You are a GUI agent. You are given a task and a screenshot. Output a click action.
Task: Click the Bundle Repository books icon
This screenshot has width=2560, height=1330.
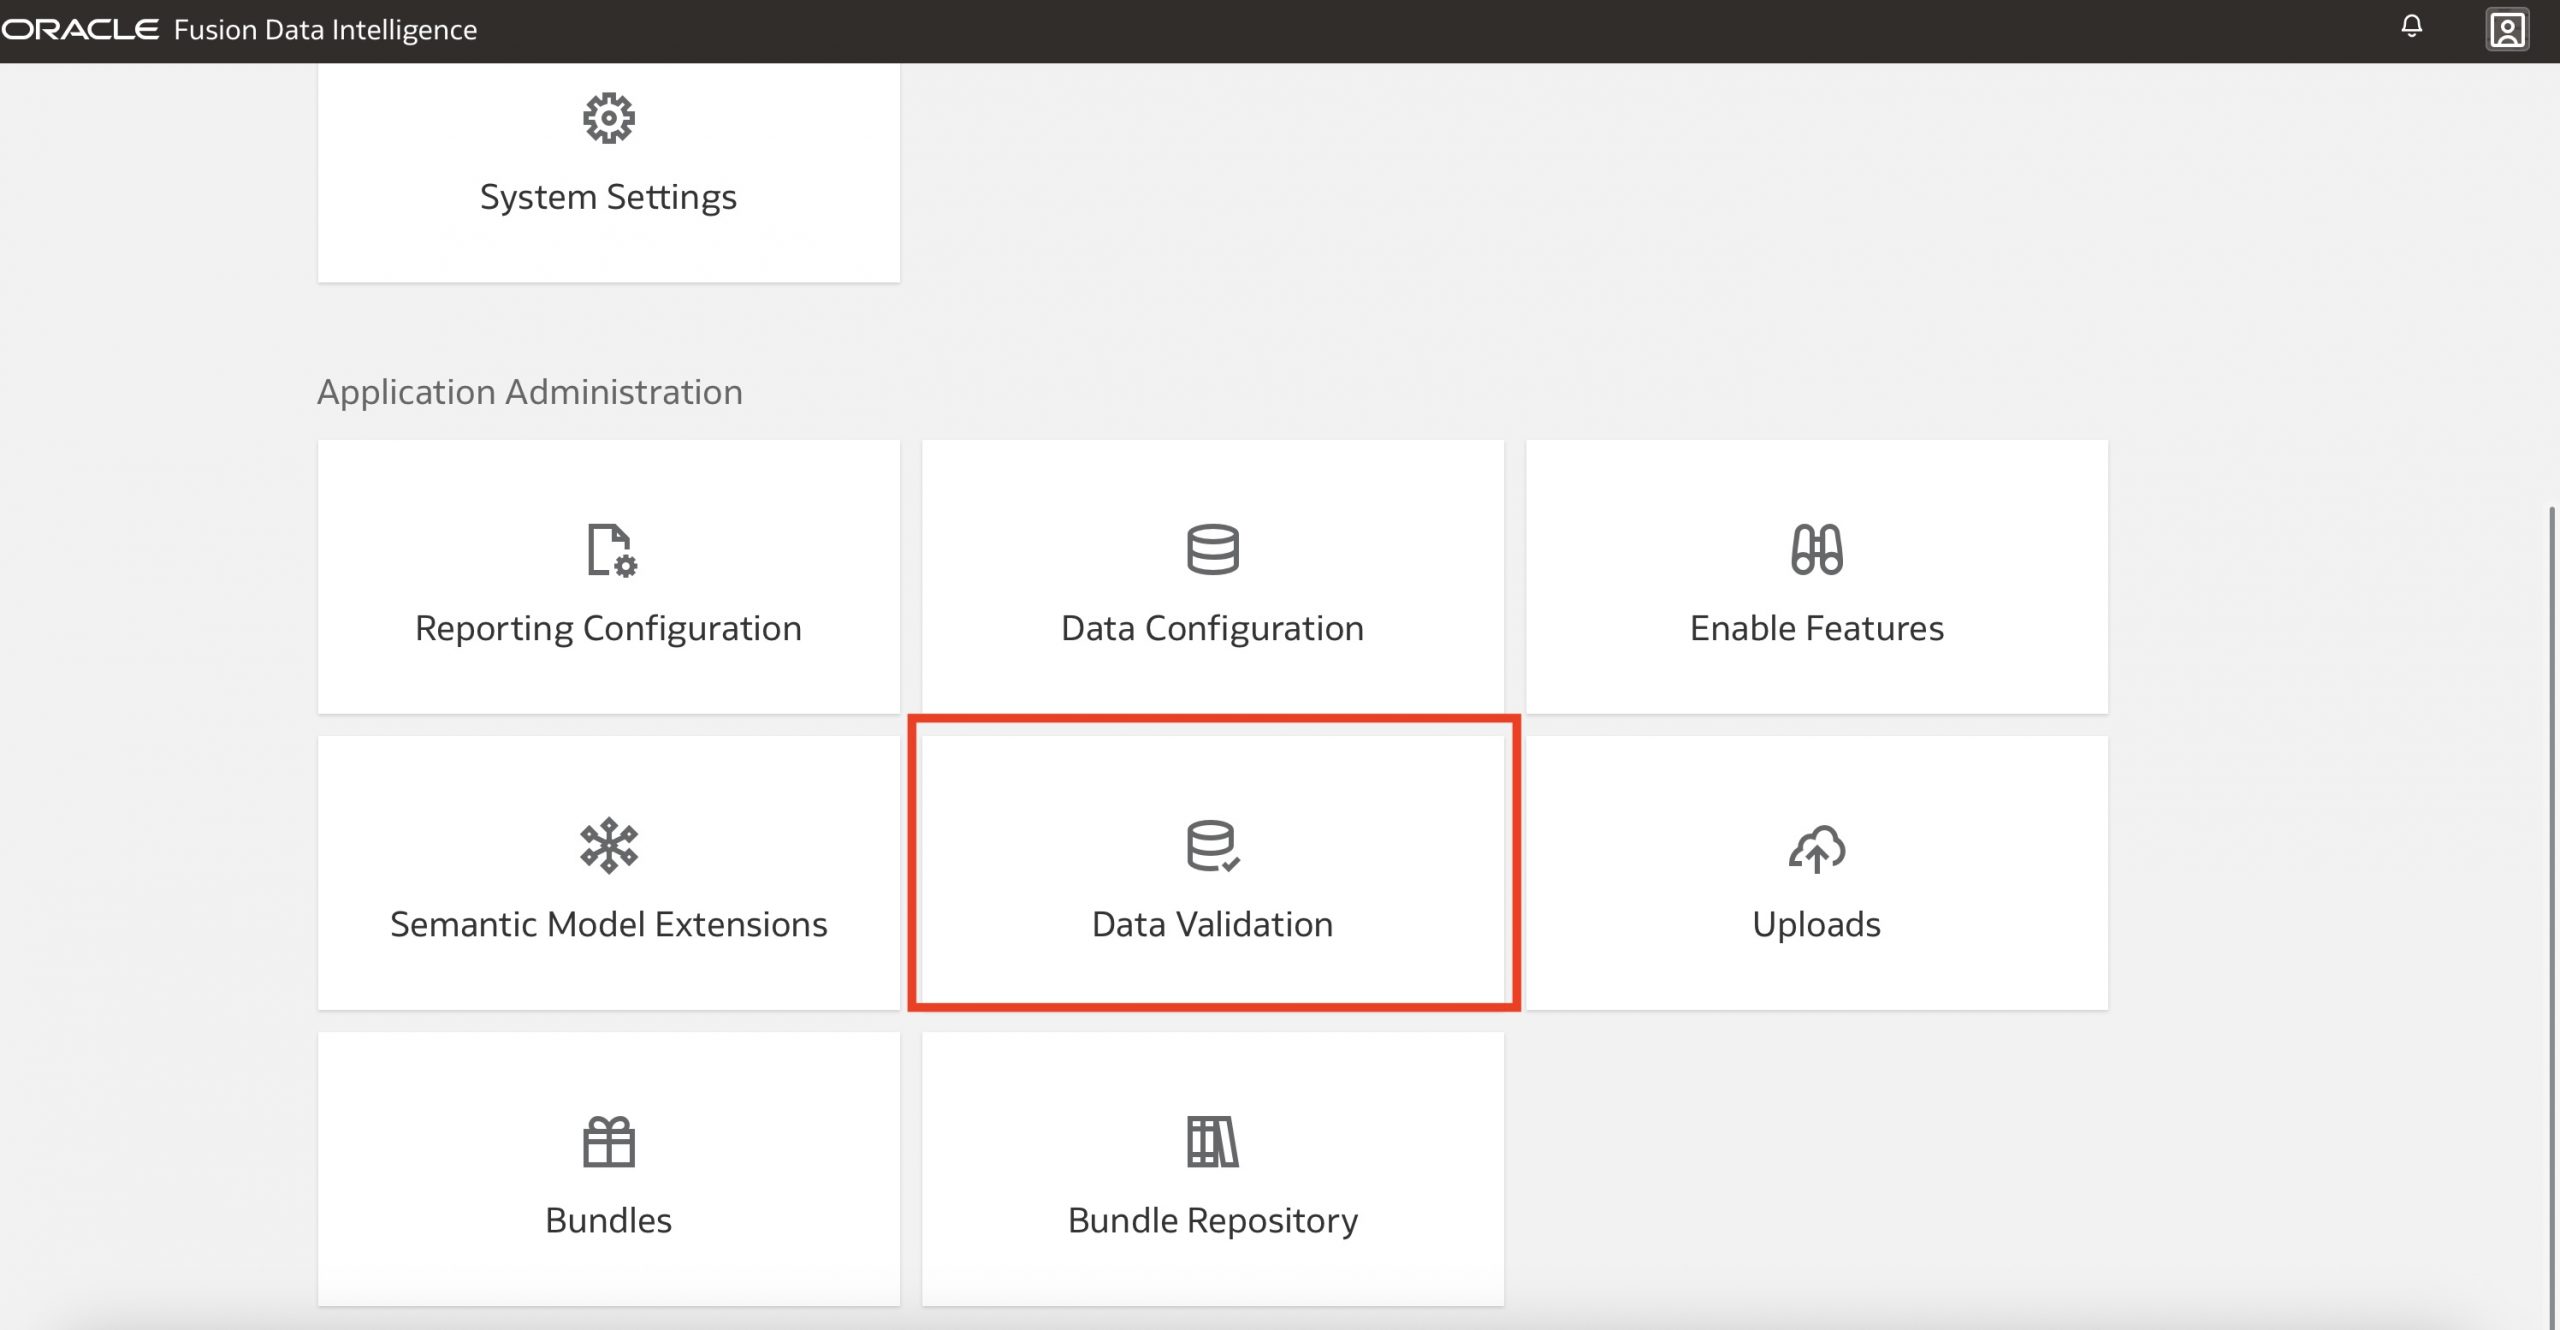pyautogui.click(x=1212, y=1142)
